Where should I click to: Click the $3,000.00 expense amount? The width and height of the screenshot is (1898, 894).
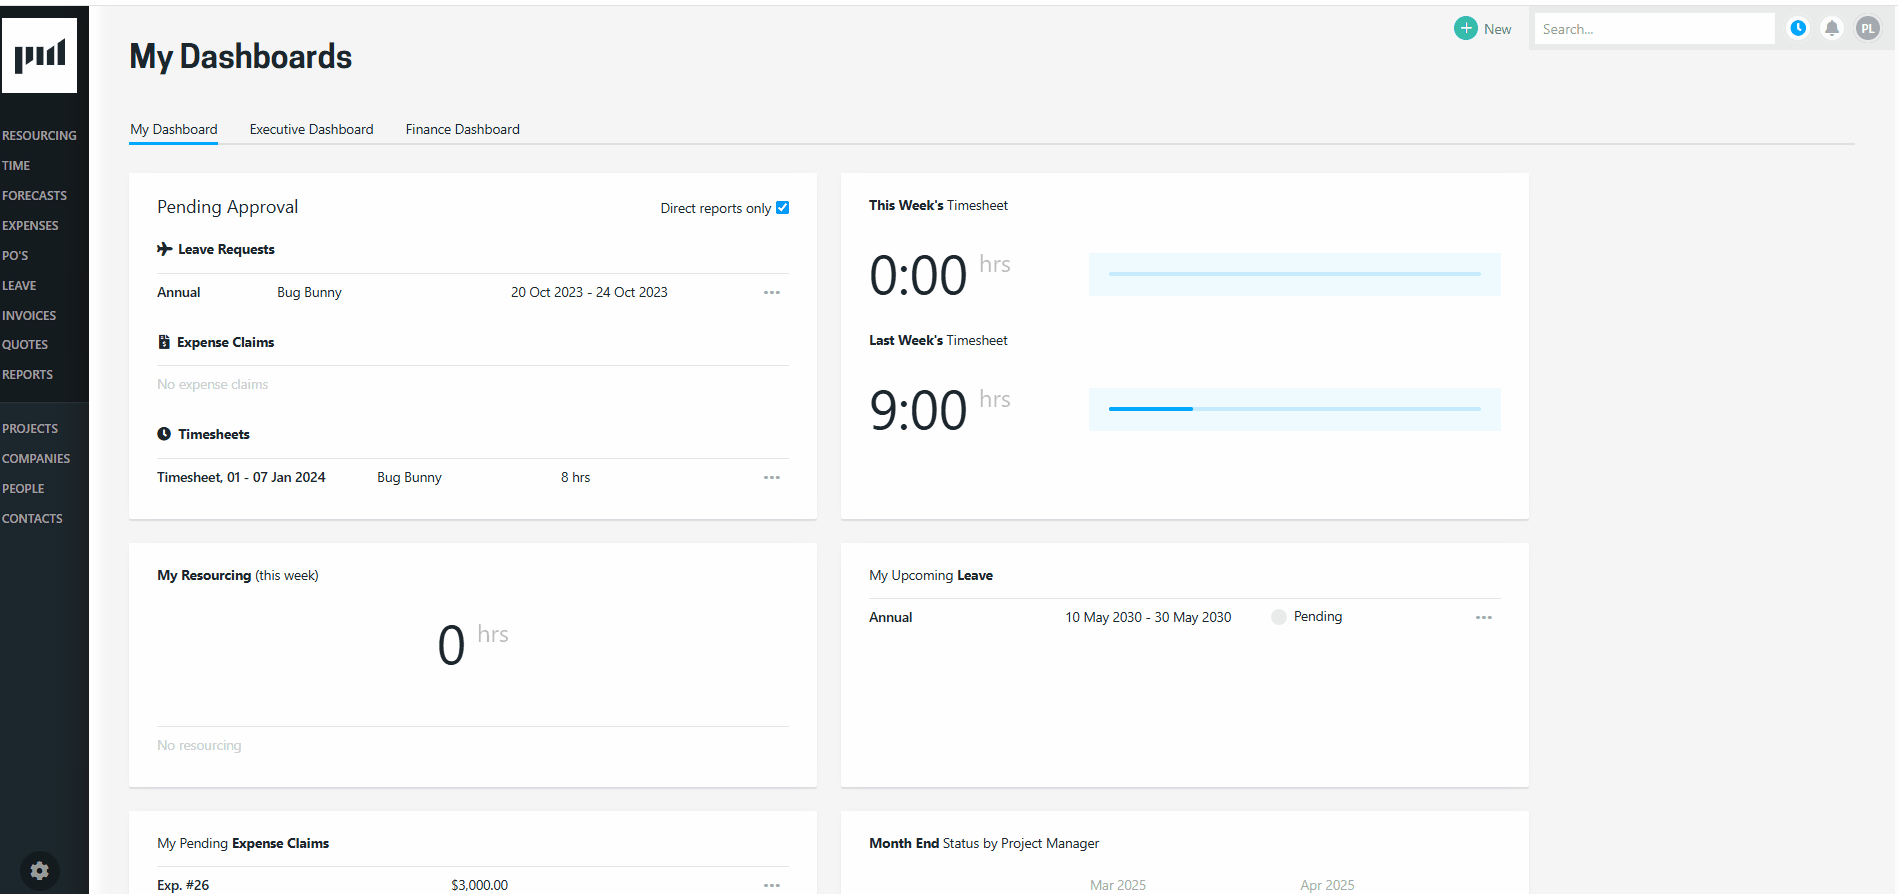(x=479, y=885)
